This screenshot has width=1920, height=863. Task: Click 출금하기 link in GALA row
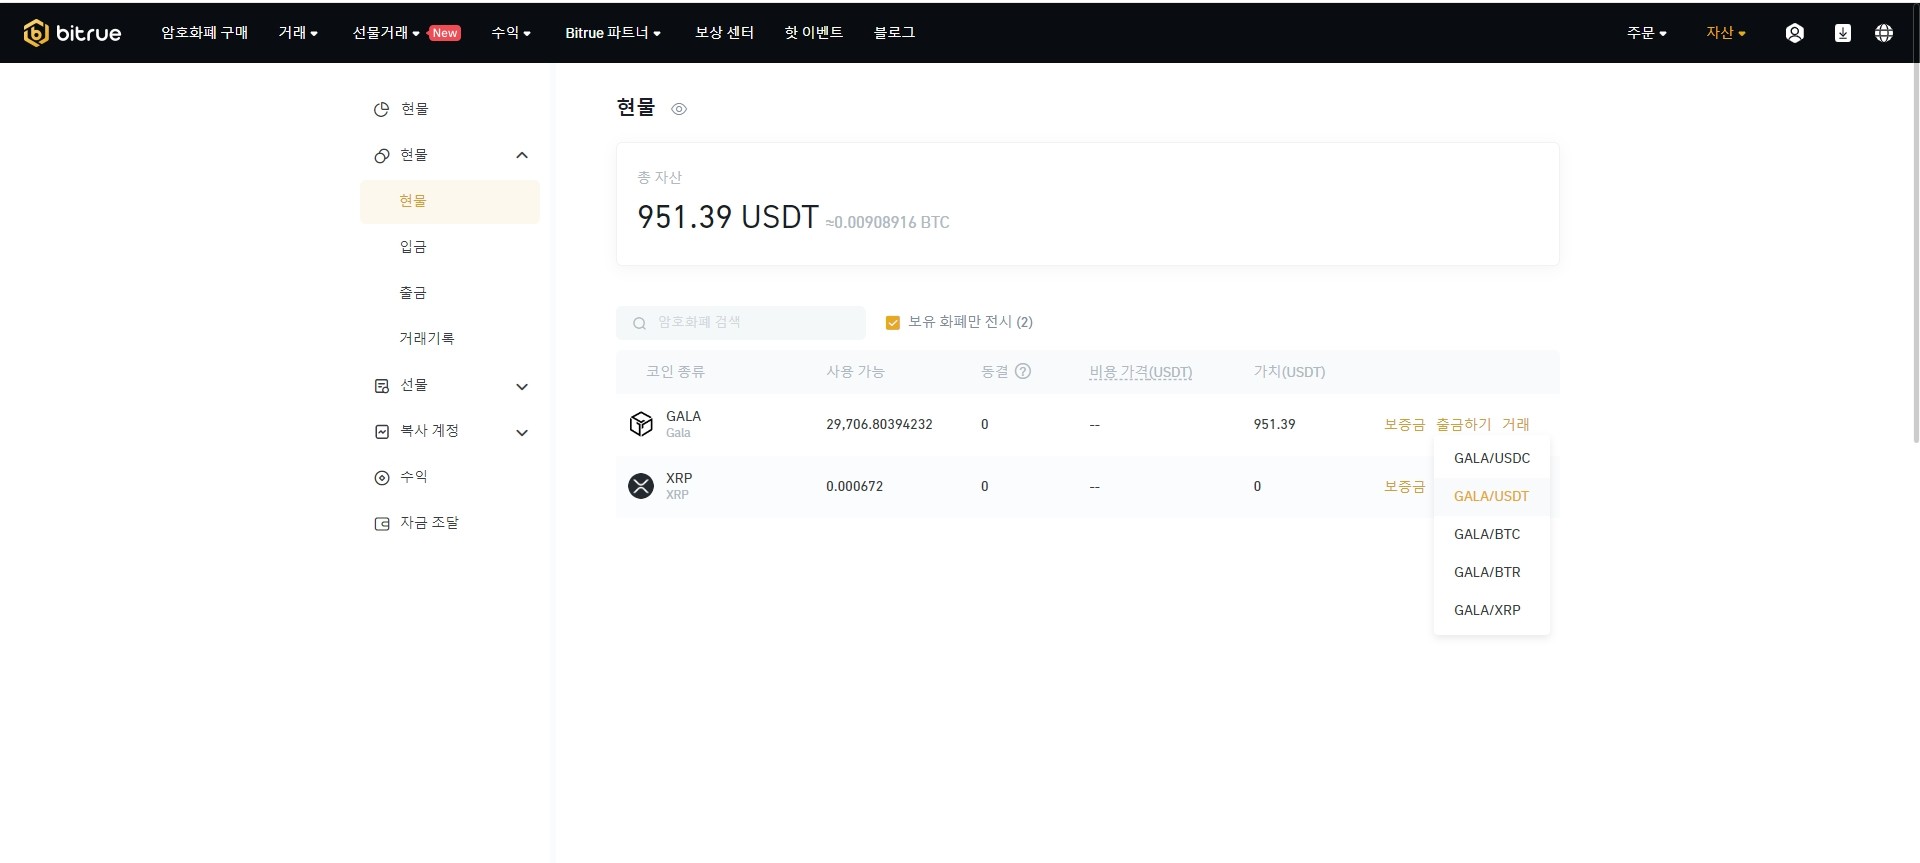(1464, 424)
